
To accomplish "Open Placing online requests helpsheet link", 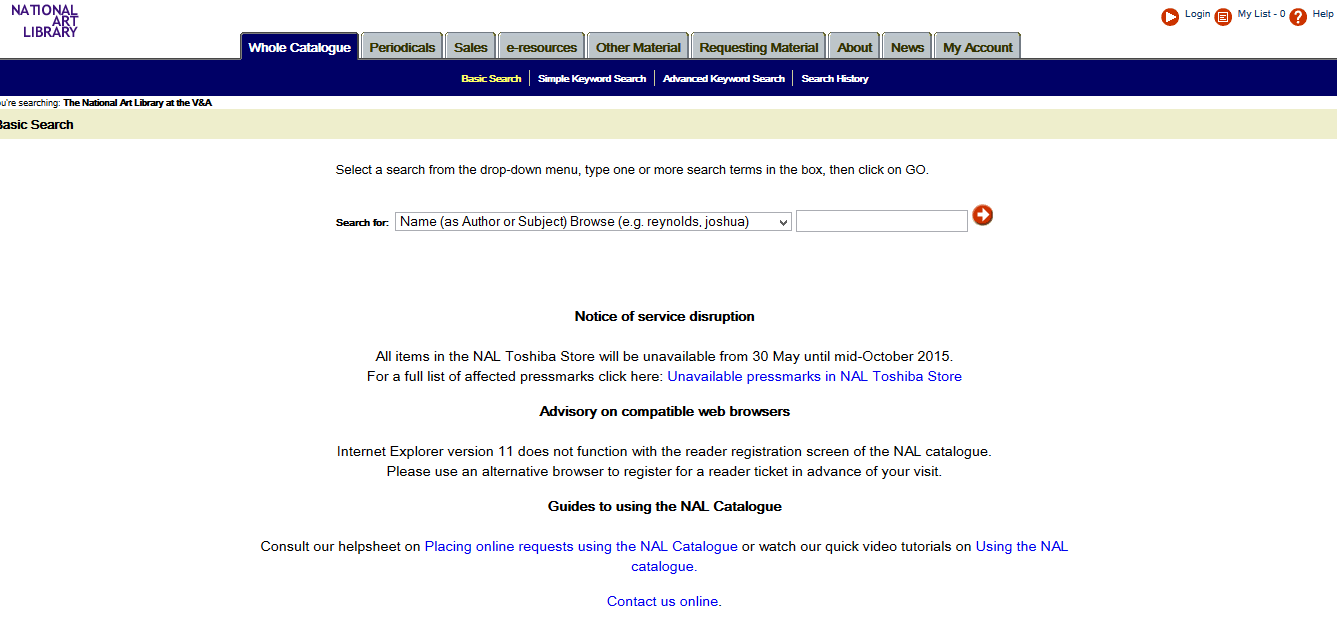I will tap(581, 546).
